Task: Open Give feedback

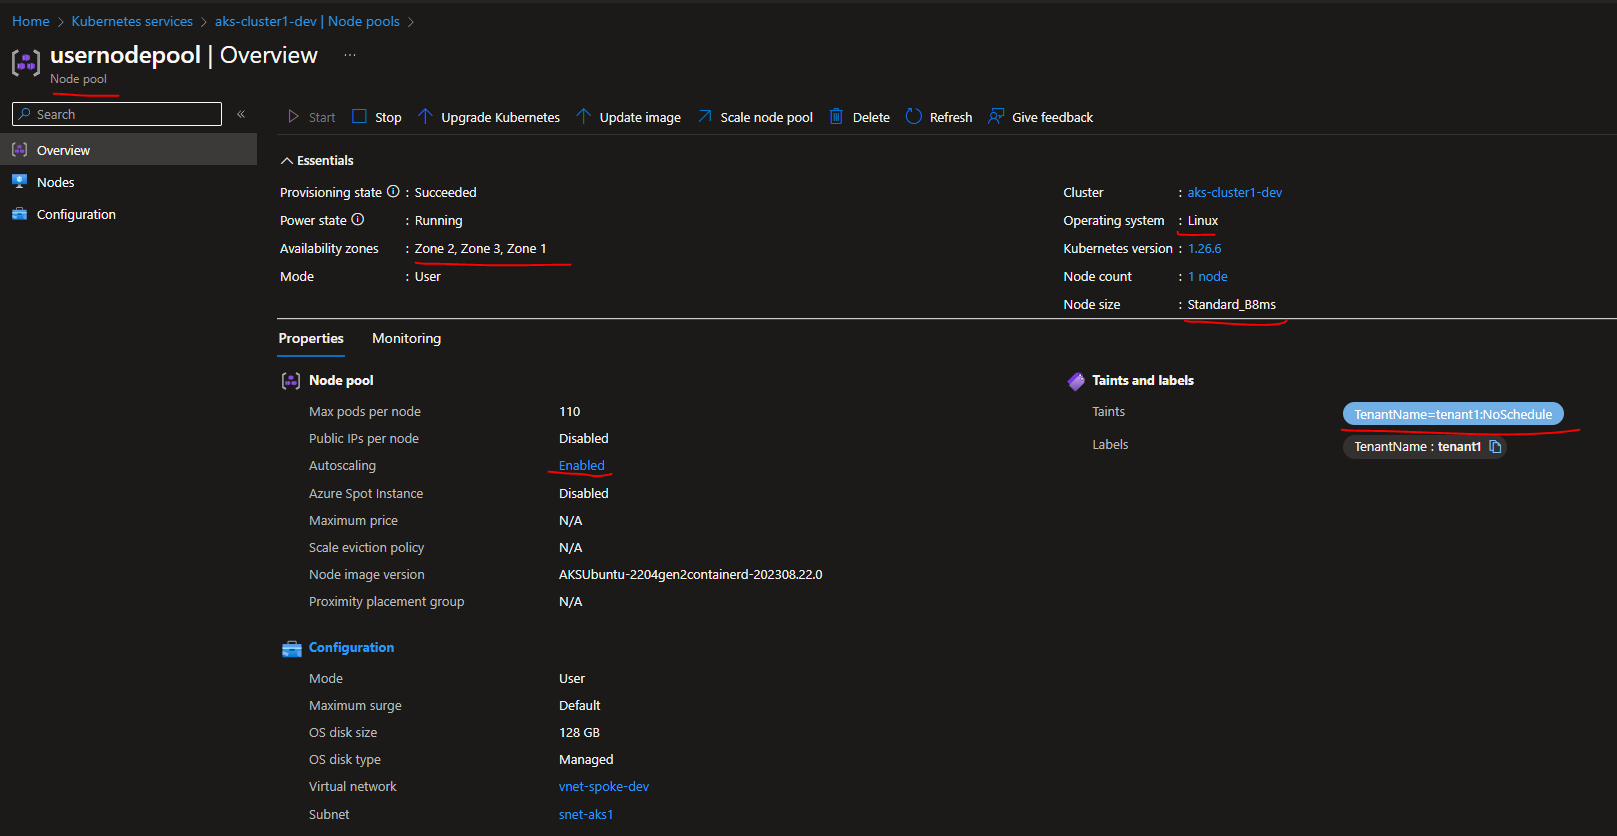Action: click(x=1041, y=117)
